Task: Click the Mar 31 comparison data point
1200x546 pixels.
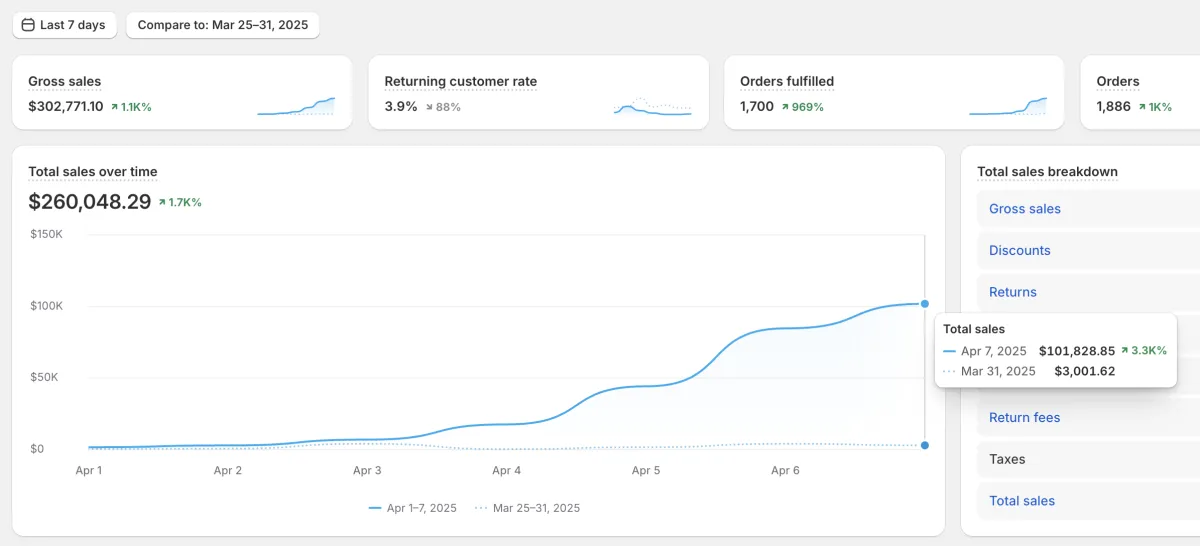Action: (x=925, y=445)
